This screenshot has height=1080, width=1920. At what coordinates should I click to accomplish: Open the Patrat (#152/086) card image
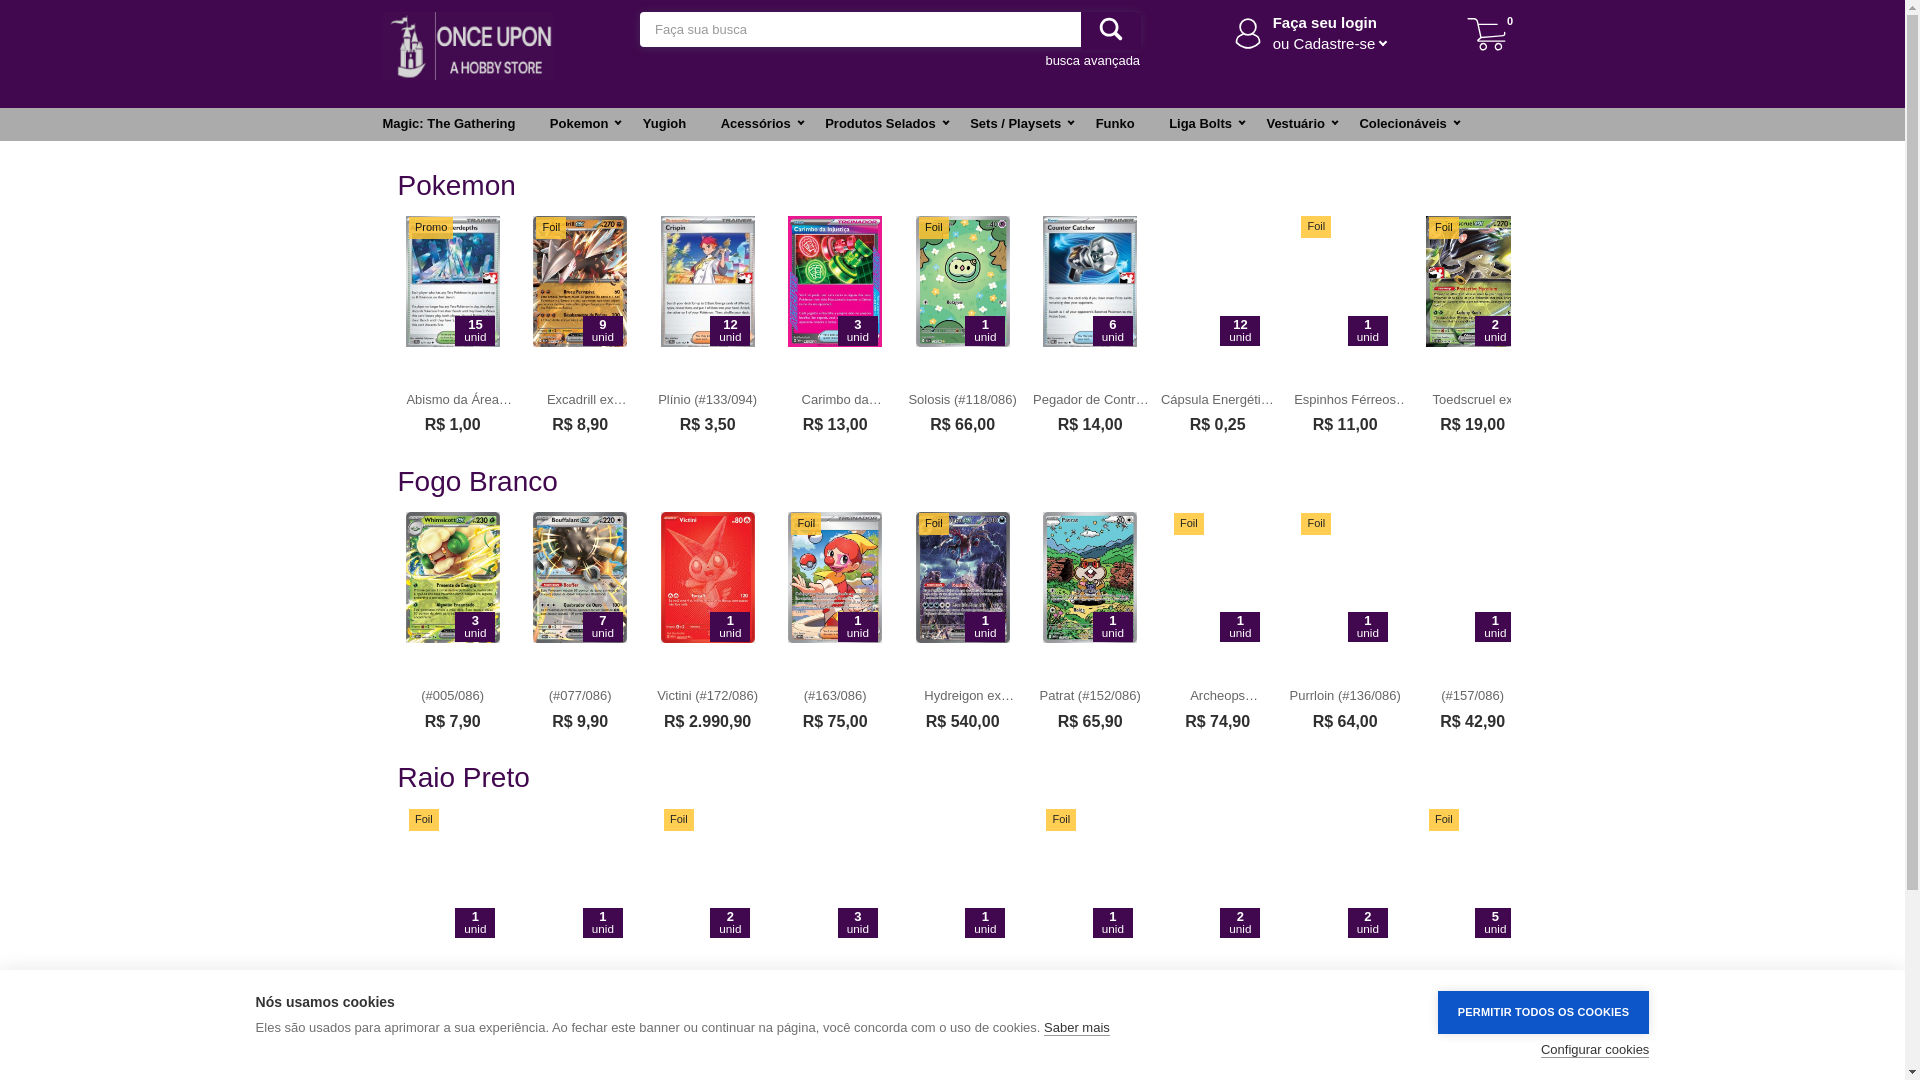point(1090,578)
